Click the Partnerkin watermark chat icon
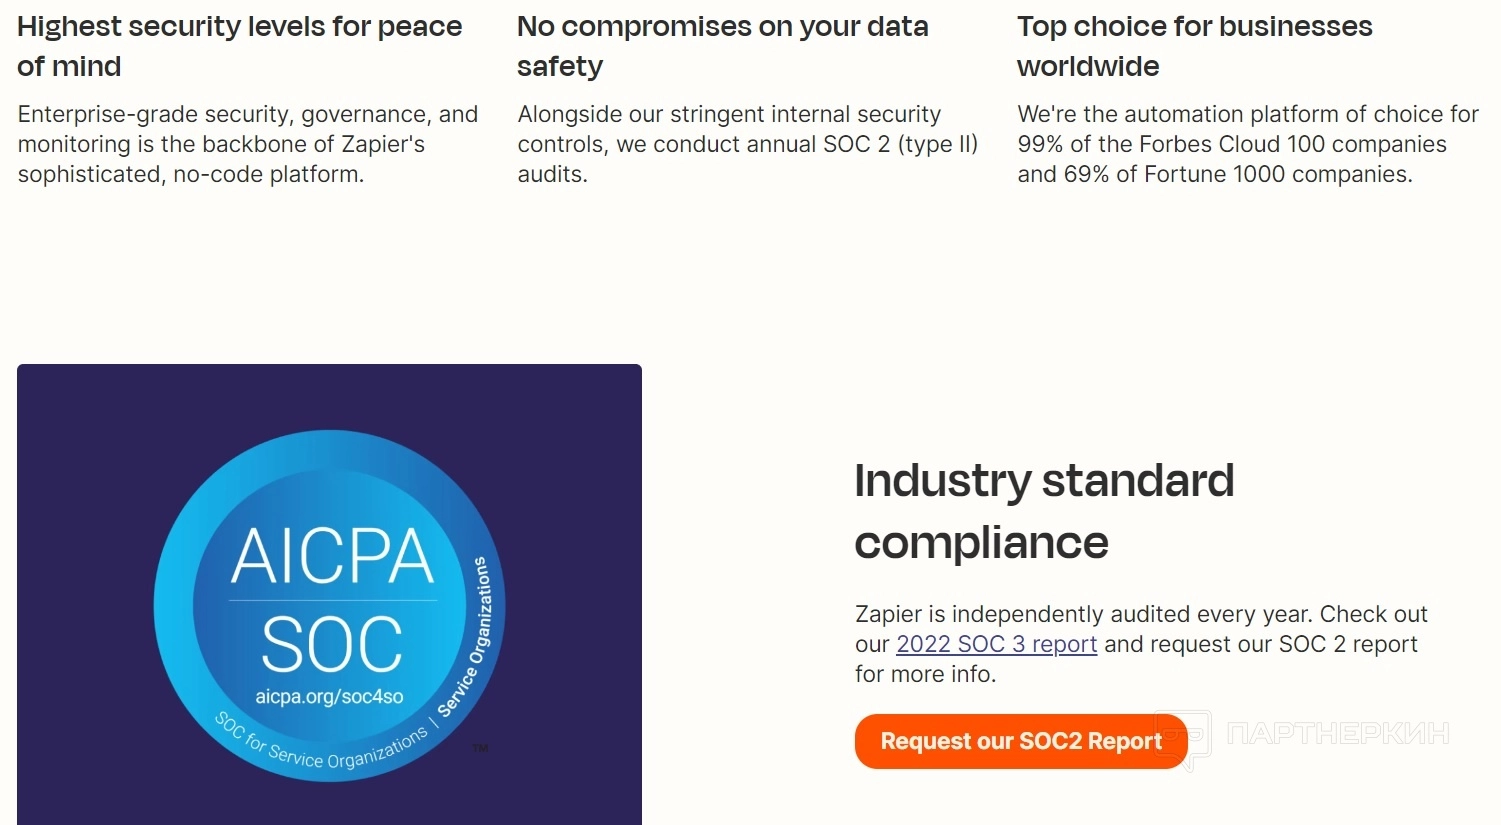The height and width of the screenshot is (825, 1501). (x=1183, y=740)
